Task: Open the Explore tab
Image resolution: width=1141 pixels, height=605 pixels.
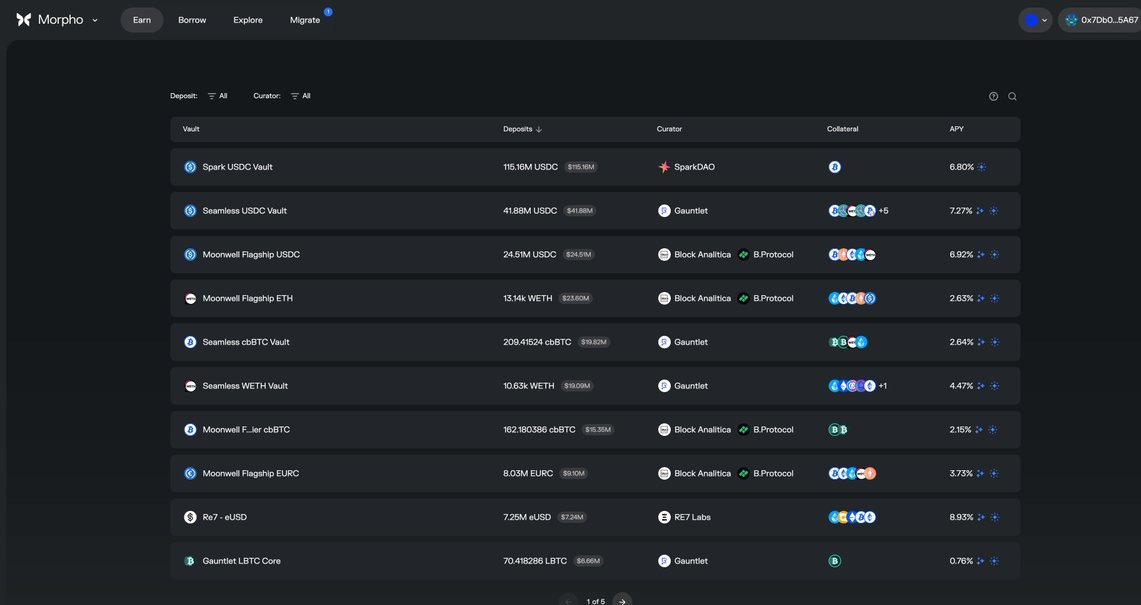Action: [248, 20]
